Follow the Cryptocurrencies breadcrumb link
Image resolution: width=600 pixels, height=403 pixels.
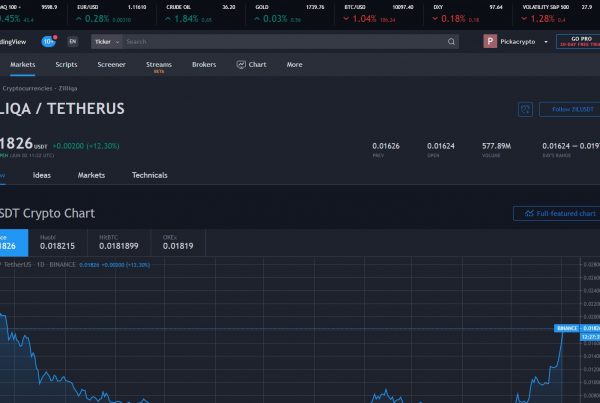point(27,88)
